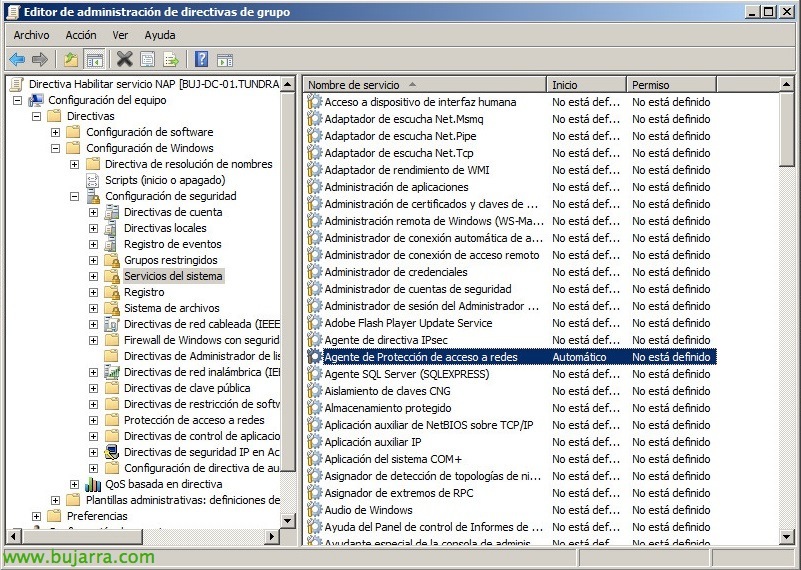Select Directivas de Administrador de lista tree item
801x570 pixels.
(x=202, y=356)
